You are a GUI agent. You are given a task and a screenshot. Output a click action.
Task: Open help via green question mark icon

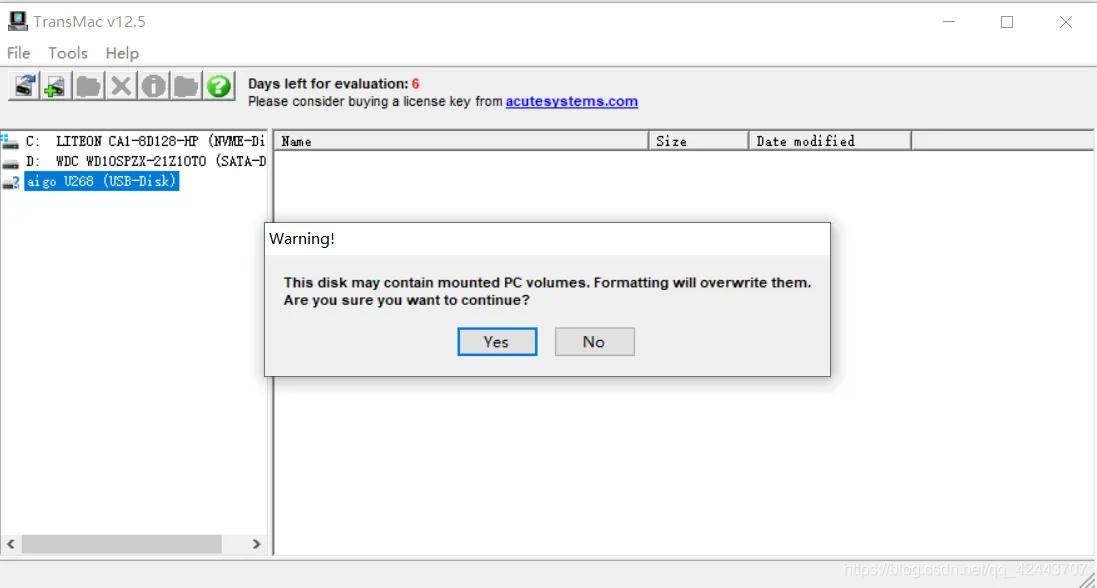click(219, 86)
